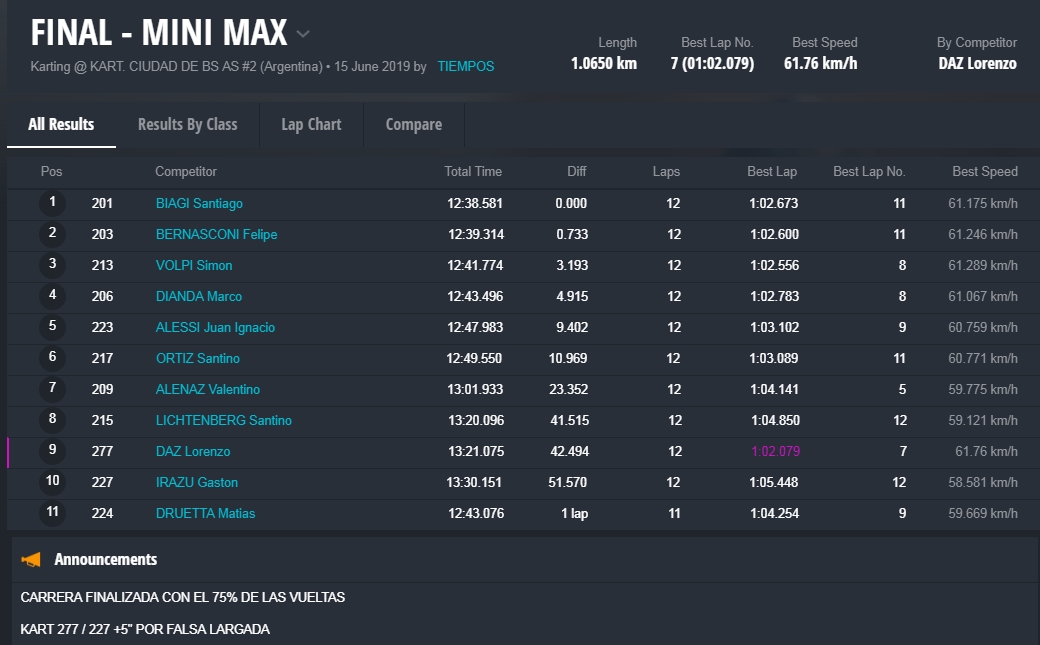The height and width of the screenshot is (645, 1040).
Task: Open the Compare tab
Action: pyautogui.click(x=413, y=124)
